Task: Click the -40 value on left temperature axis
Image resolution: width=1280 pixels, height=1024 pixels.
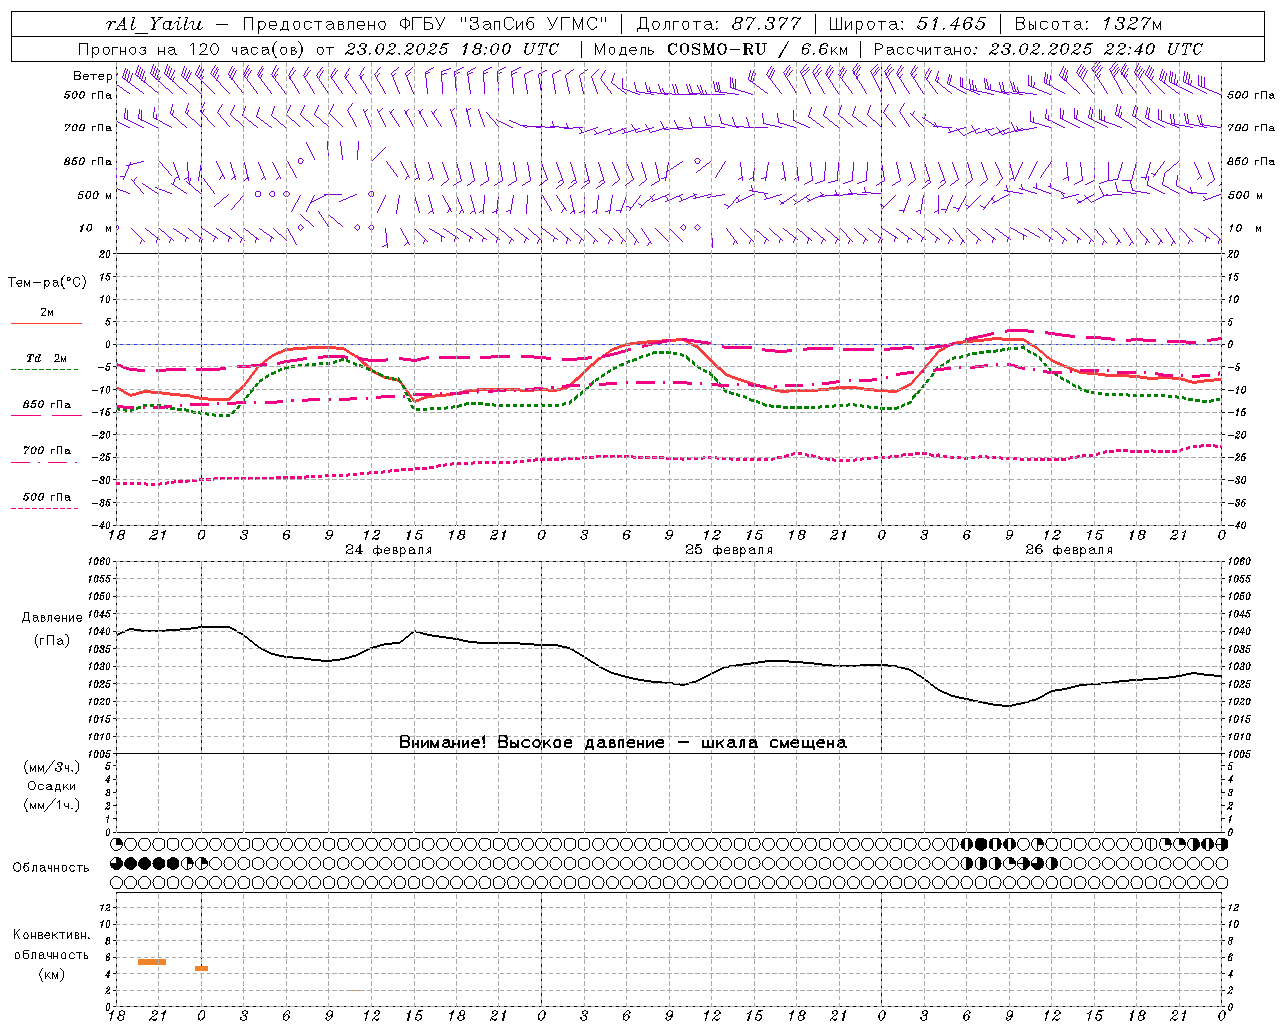Action: (103, 526)
